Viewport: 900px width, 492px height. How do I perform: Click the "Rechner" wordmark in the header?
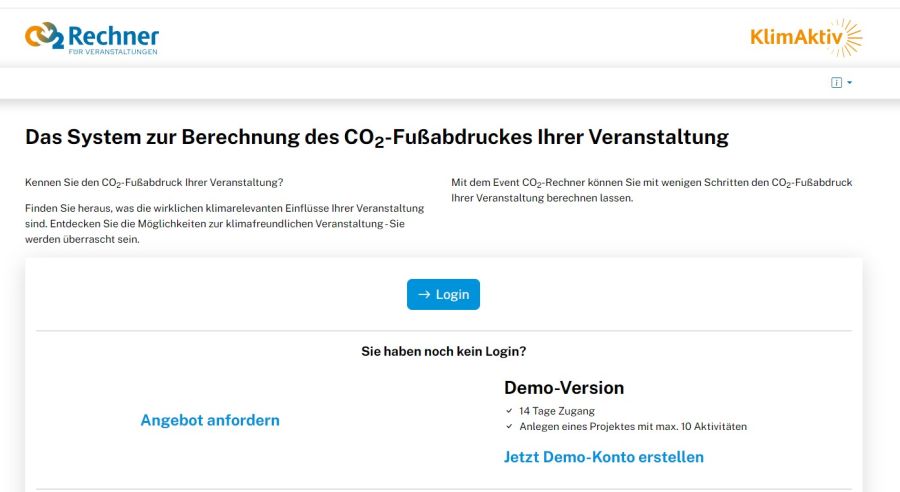pos(113,35)
